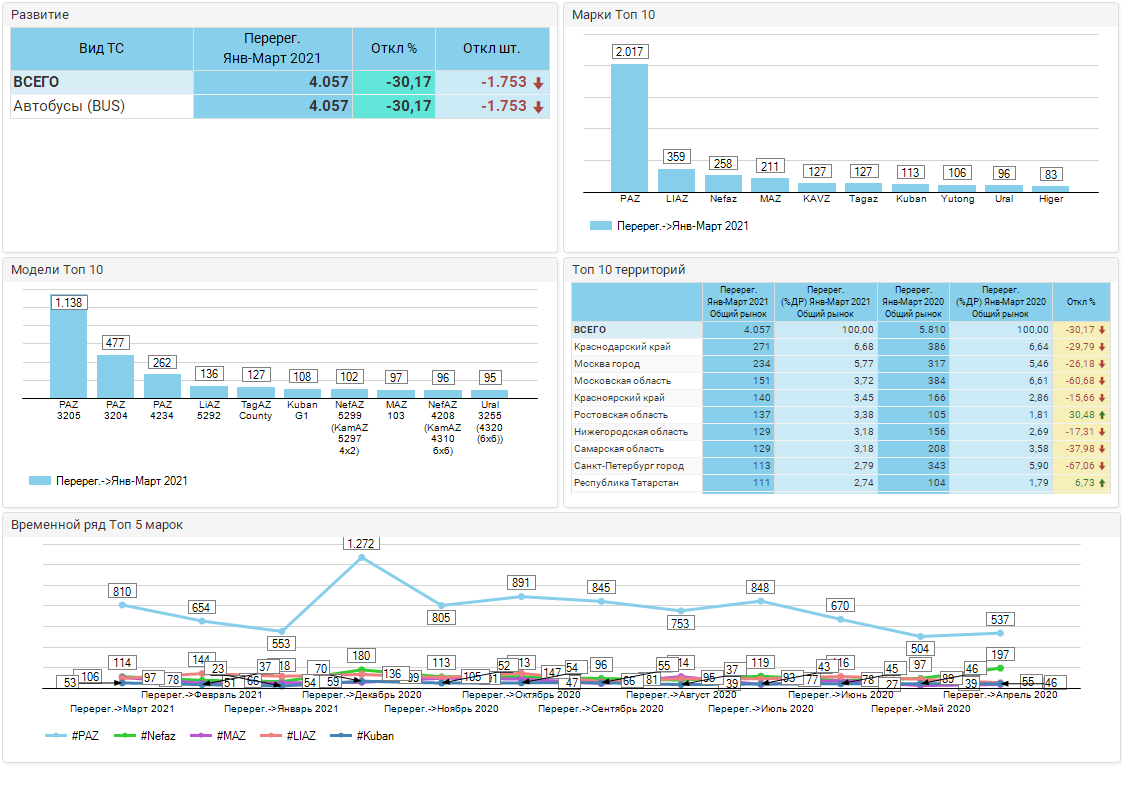
Task: Click the PAZ 3205 bar in Модели Топ 10
Action: 68,354
